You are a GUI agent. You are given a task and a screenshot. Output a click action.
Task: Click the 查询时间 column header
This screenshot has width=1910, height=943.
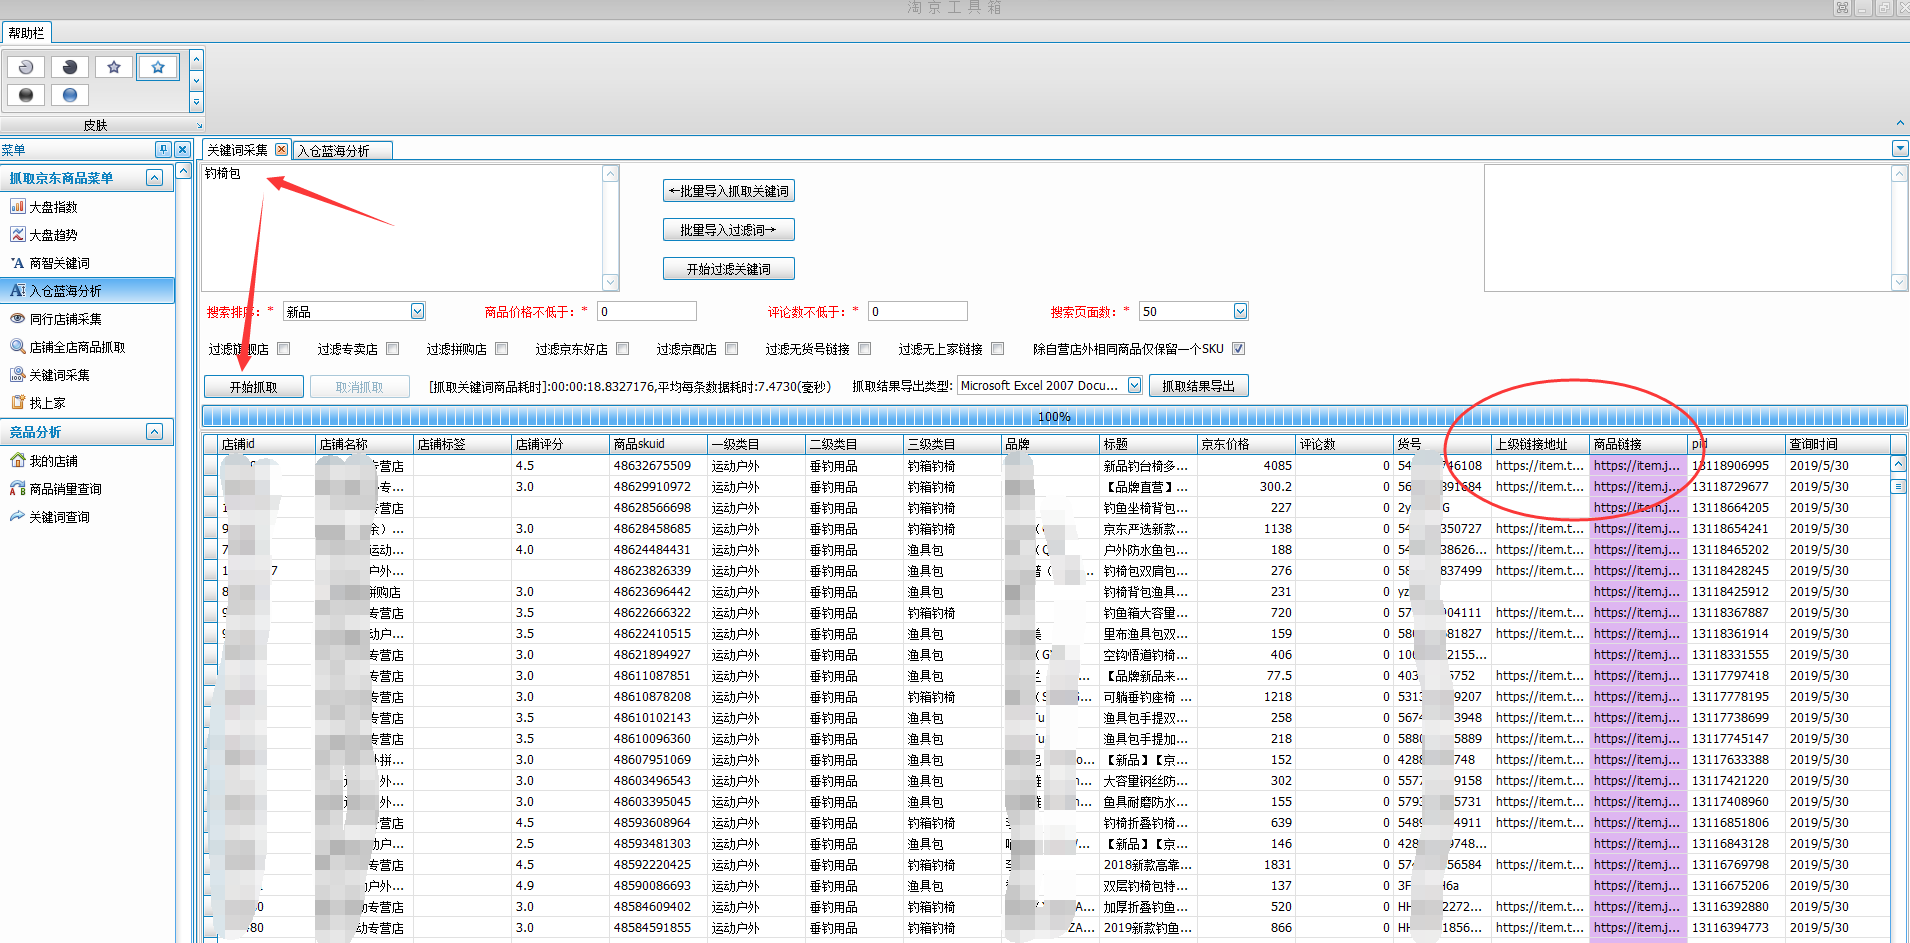(1837, 444)
